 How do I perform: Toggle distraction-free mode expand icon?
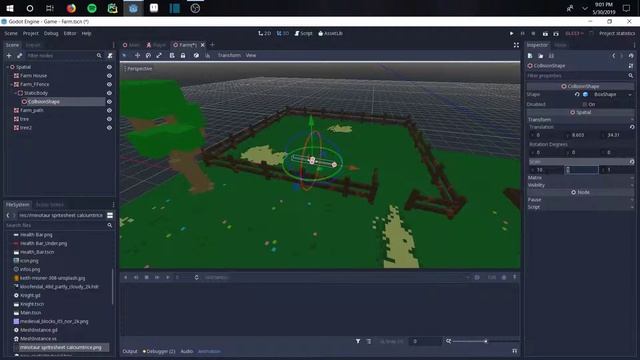[x=516, y=45]
